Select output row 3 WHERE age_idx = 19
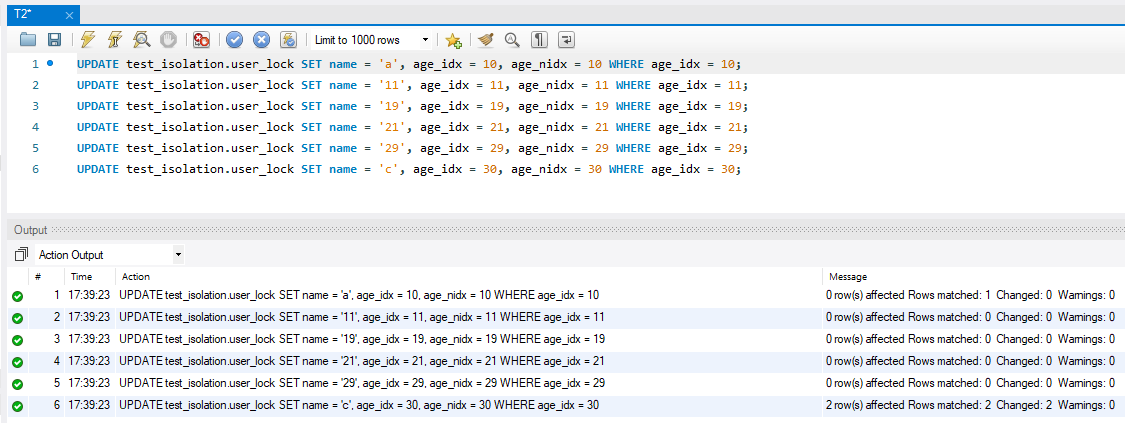Viewport: 1125px width, 423px height. pos(552,338)
